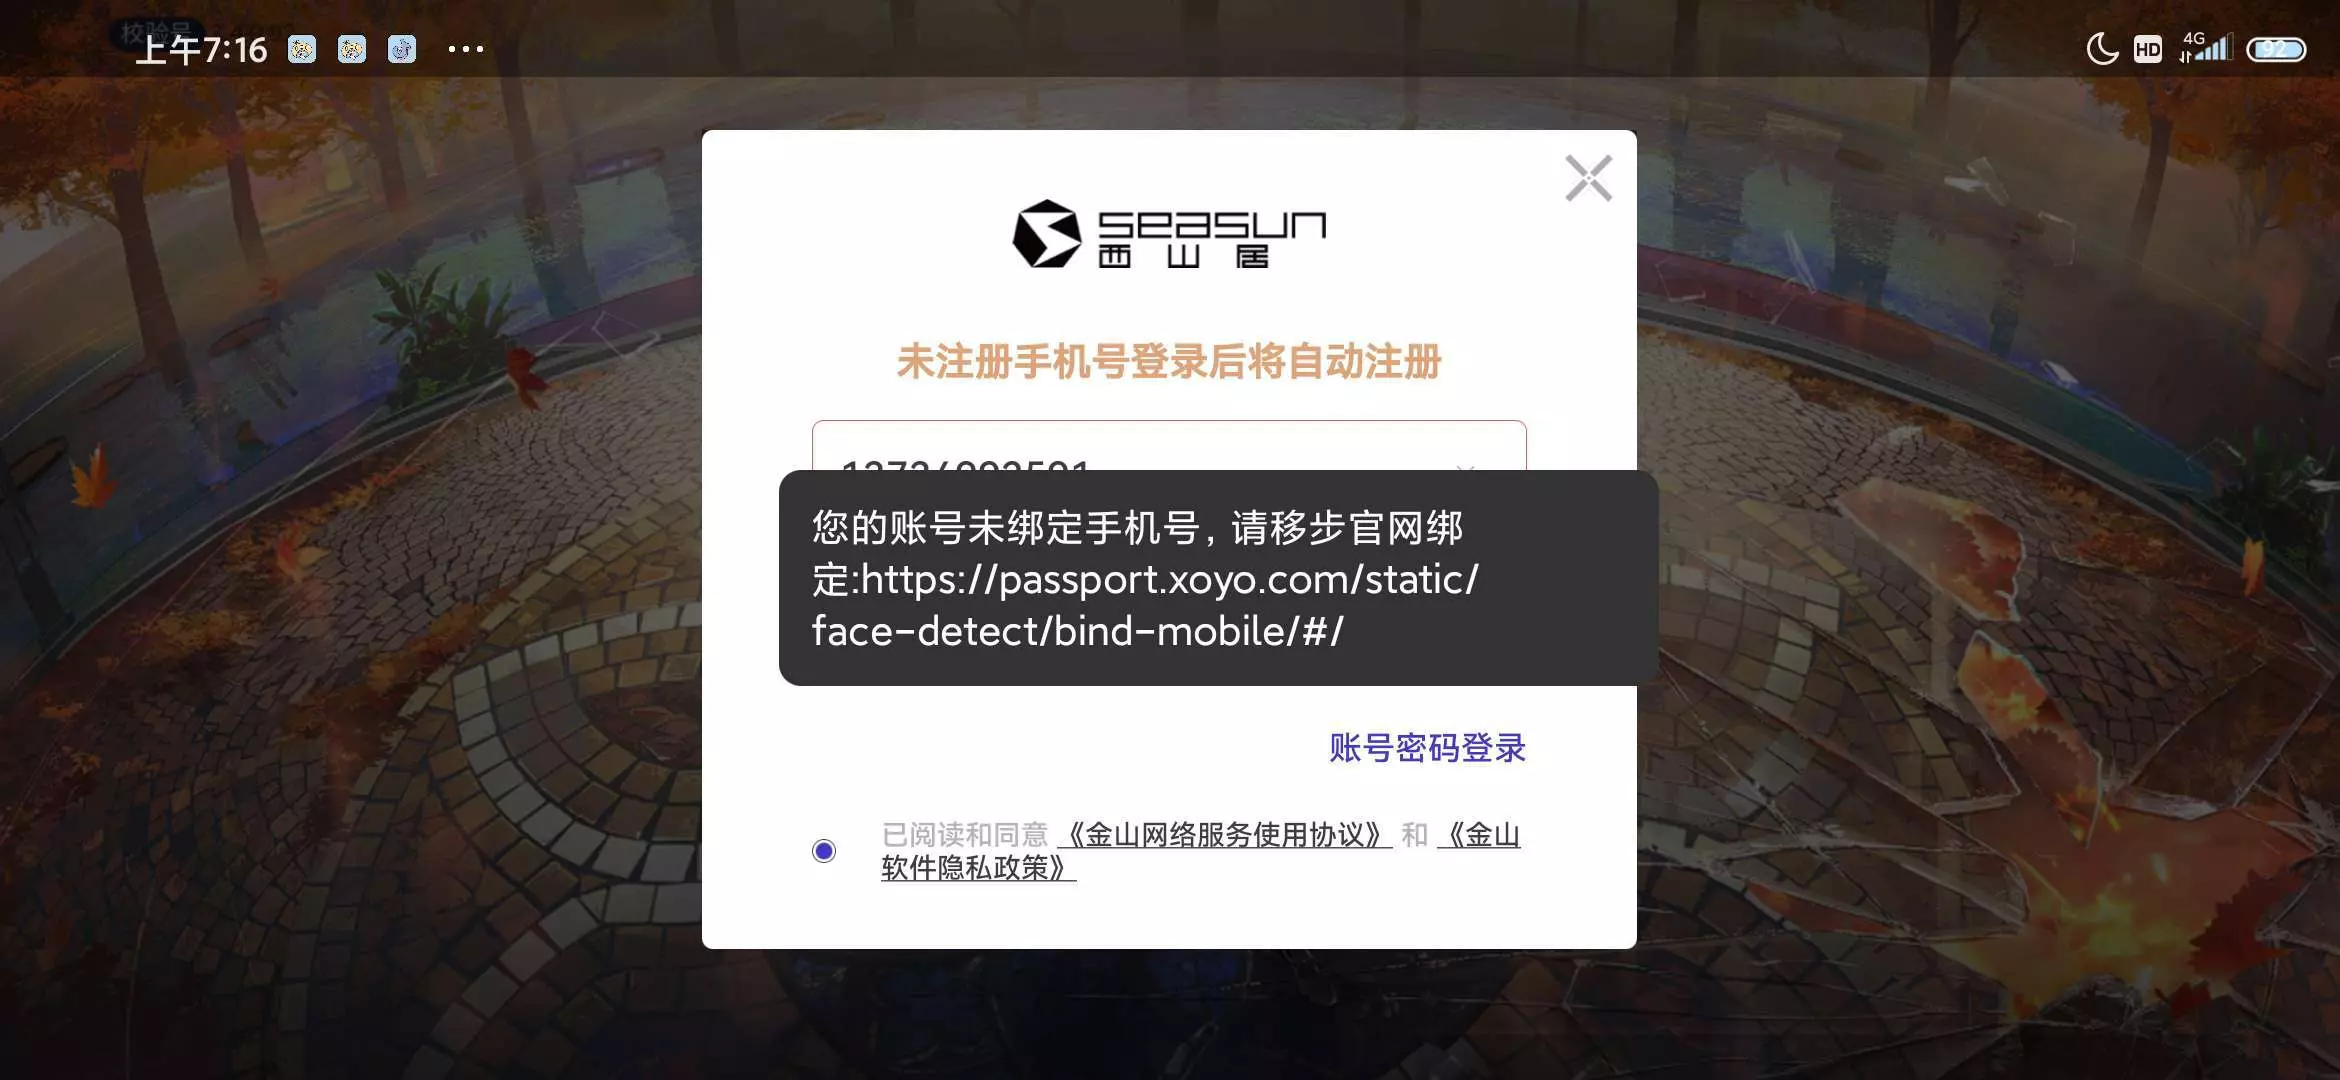Open the second notification app icon

[352, 49]
